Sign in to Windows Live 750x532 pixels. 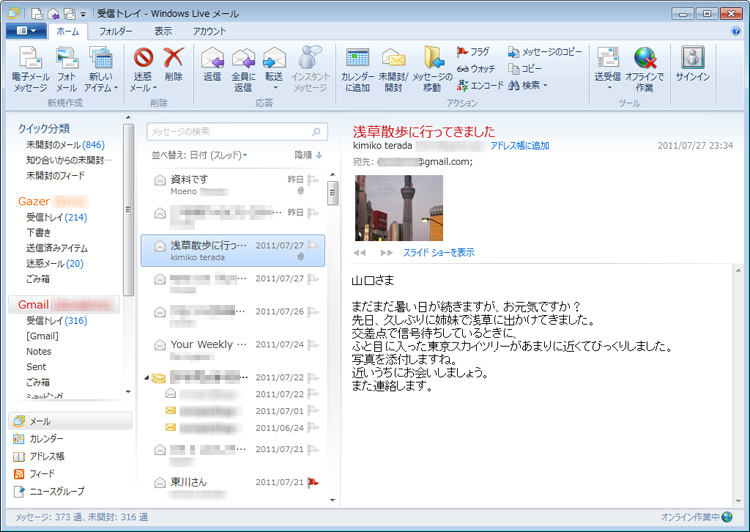(x=692, y=65)
